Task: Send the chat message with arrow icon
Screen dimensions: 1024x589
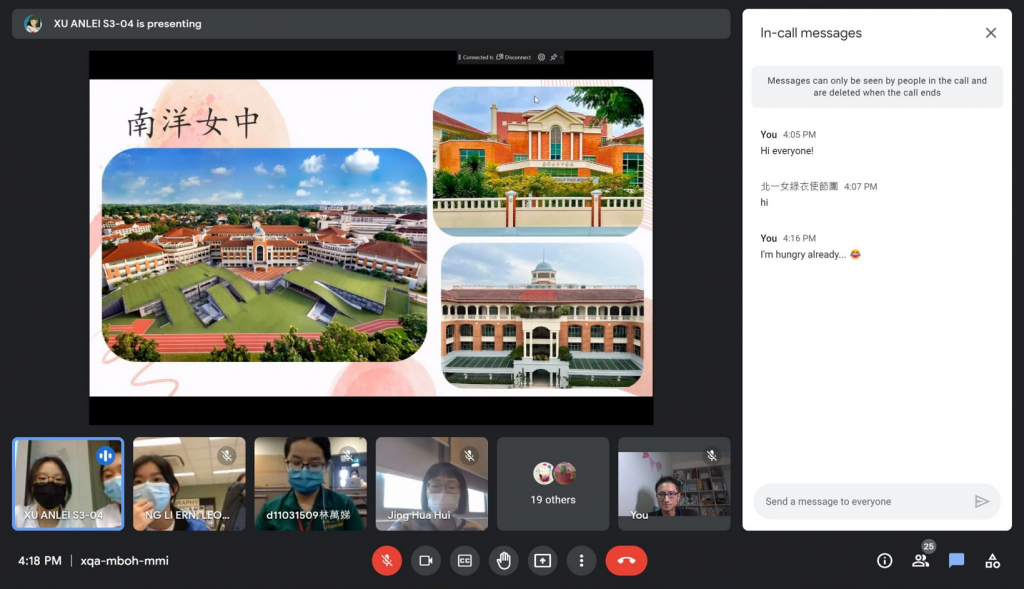Action: (x=982, y=501)
